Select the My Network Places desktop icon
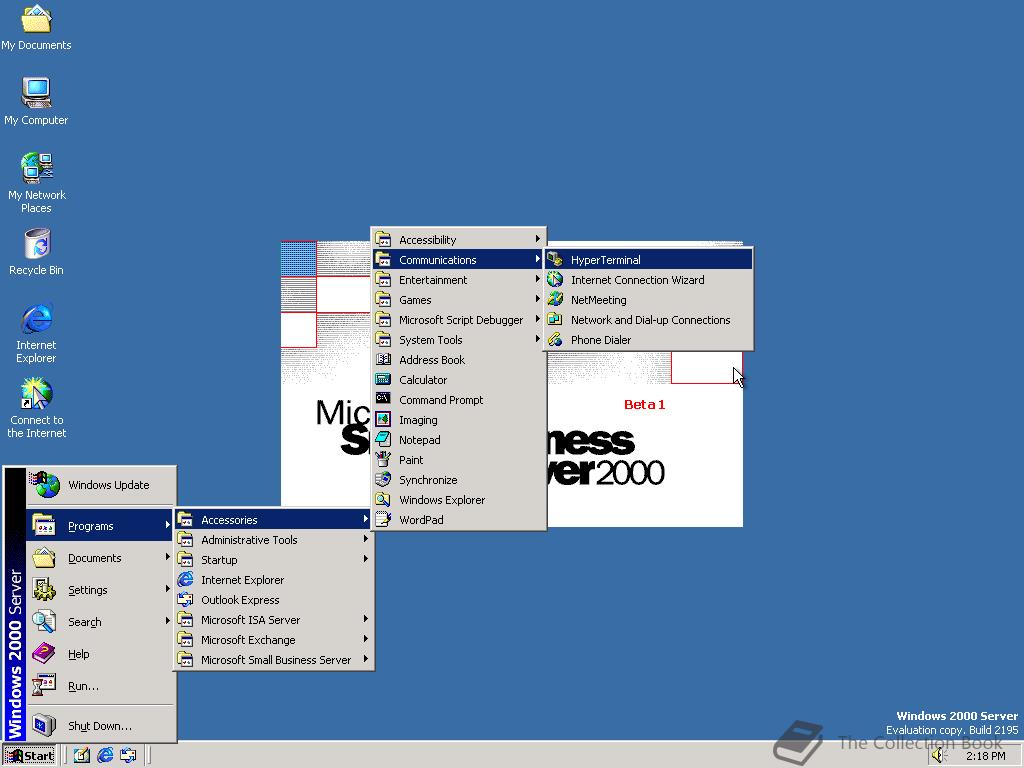The height and width of the screenshot is (768, 1024). [x=36, y=182]
